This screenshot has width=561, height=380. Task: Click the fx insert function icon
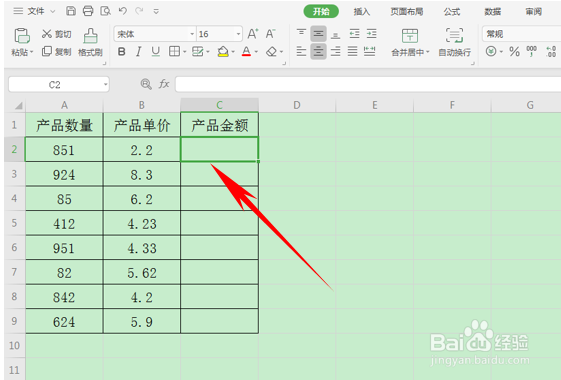[164, 84]
